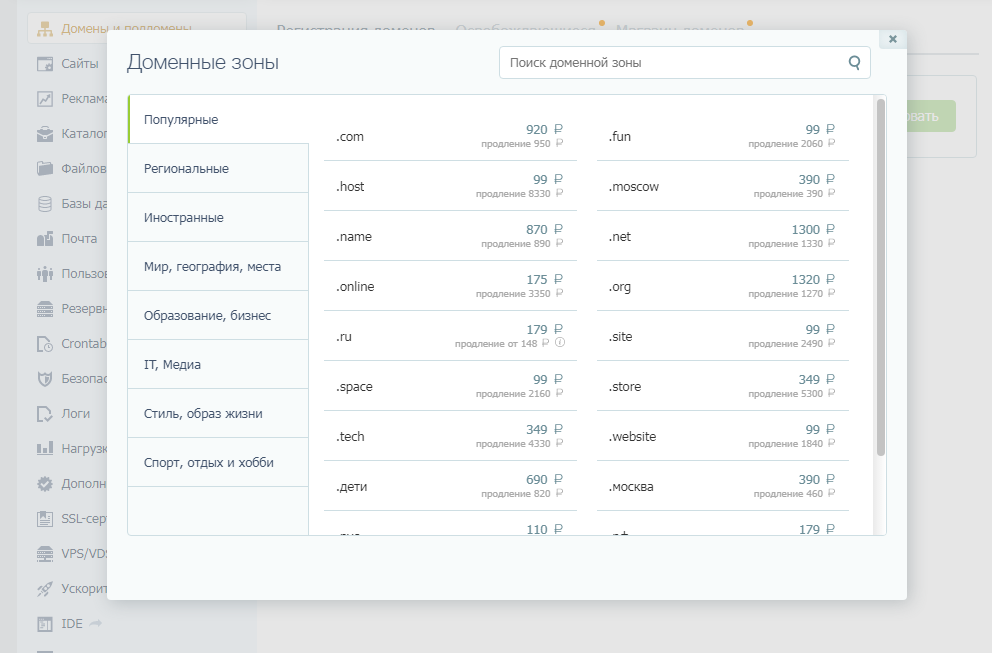This screenshot has width=992, height=653.
Task: Click the Пользователи users icon
Action: click(x=45, y=274)
